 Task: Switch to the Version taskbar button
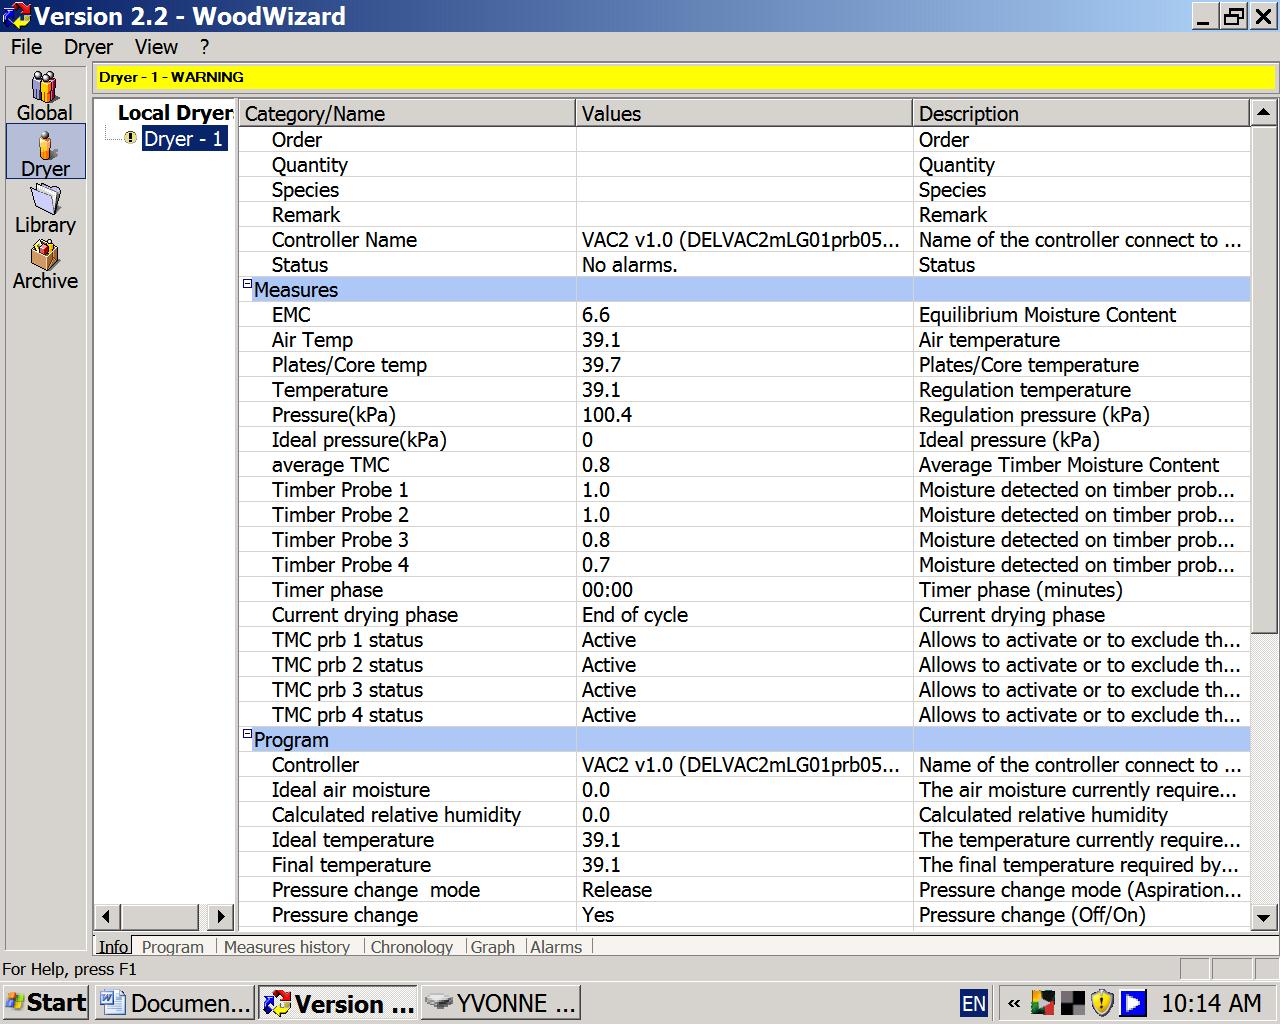coord(338,1002)
